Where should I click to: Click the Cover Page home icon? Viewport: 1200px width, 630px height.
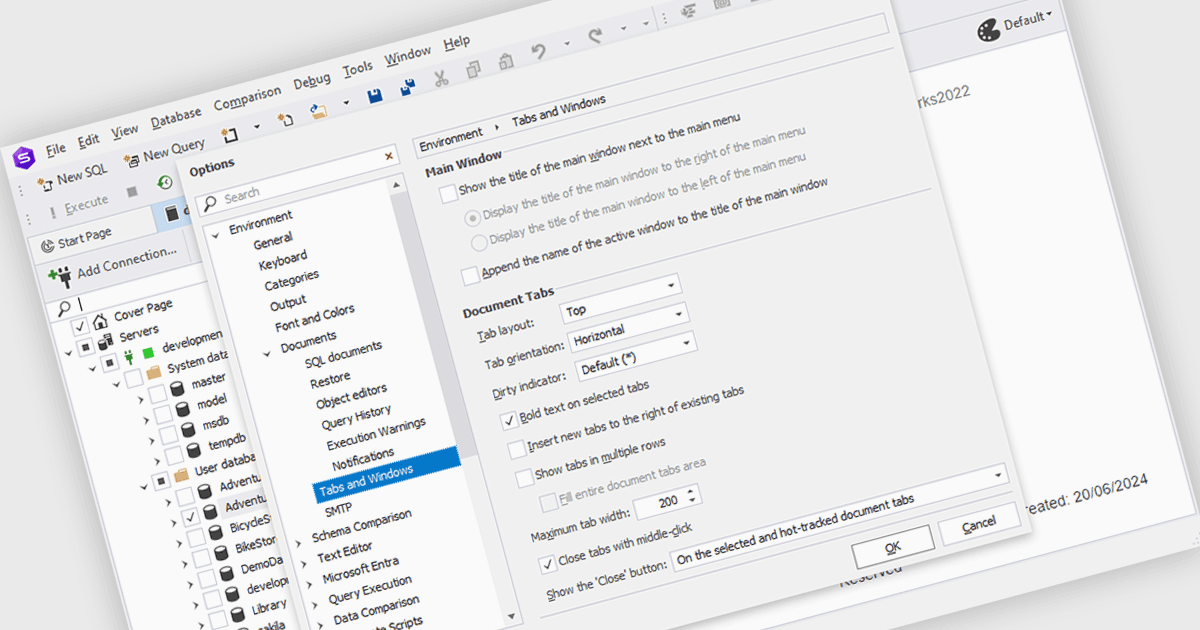click(x=100, y=322)
